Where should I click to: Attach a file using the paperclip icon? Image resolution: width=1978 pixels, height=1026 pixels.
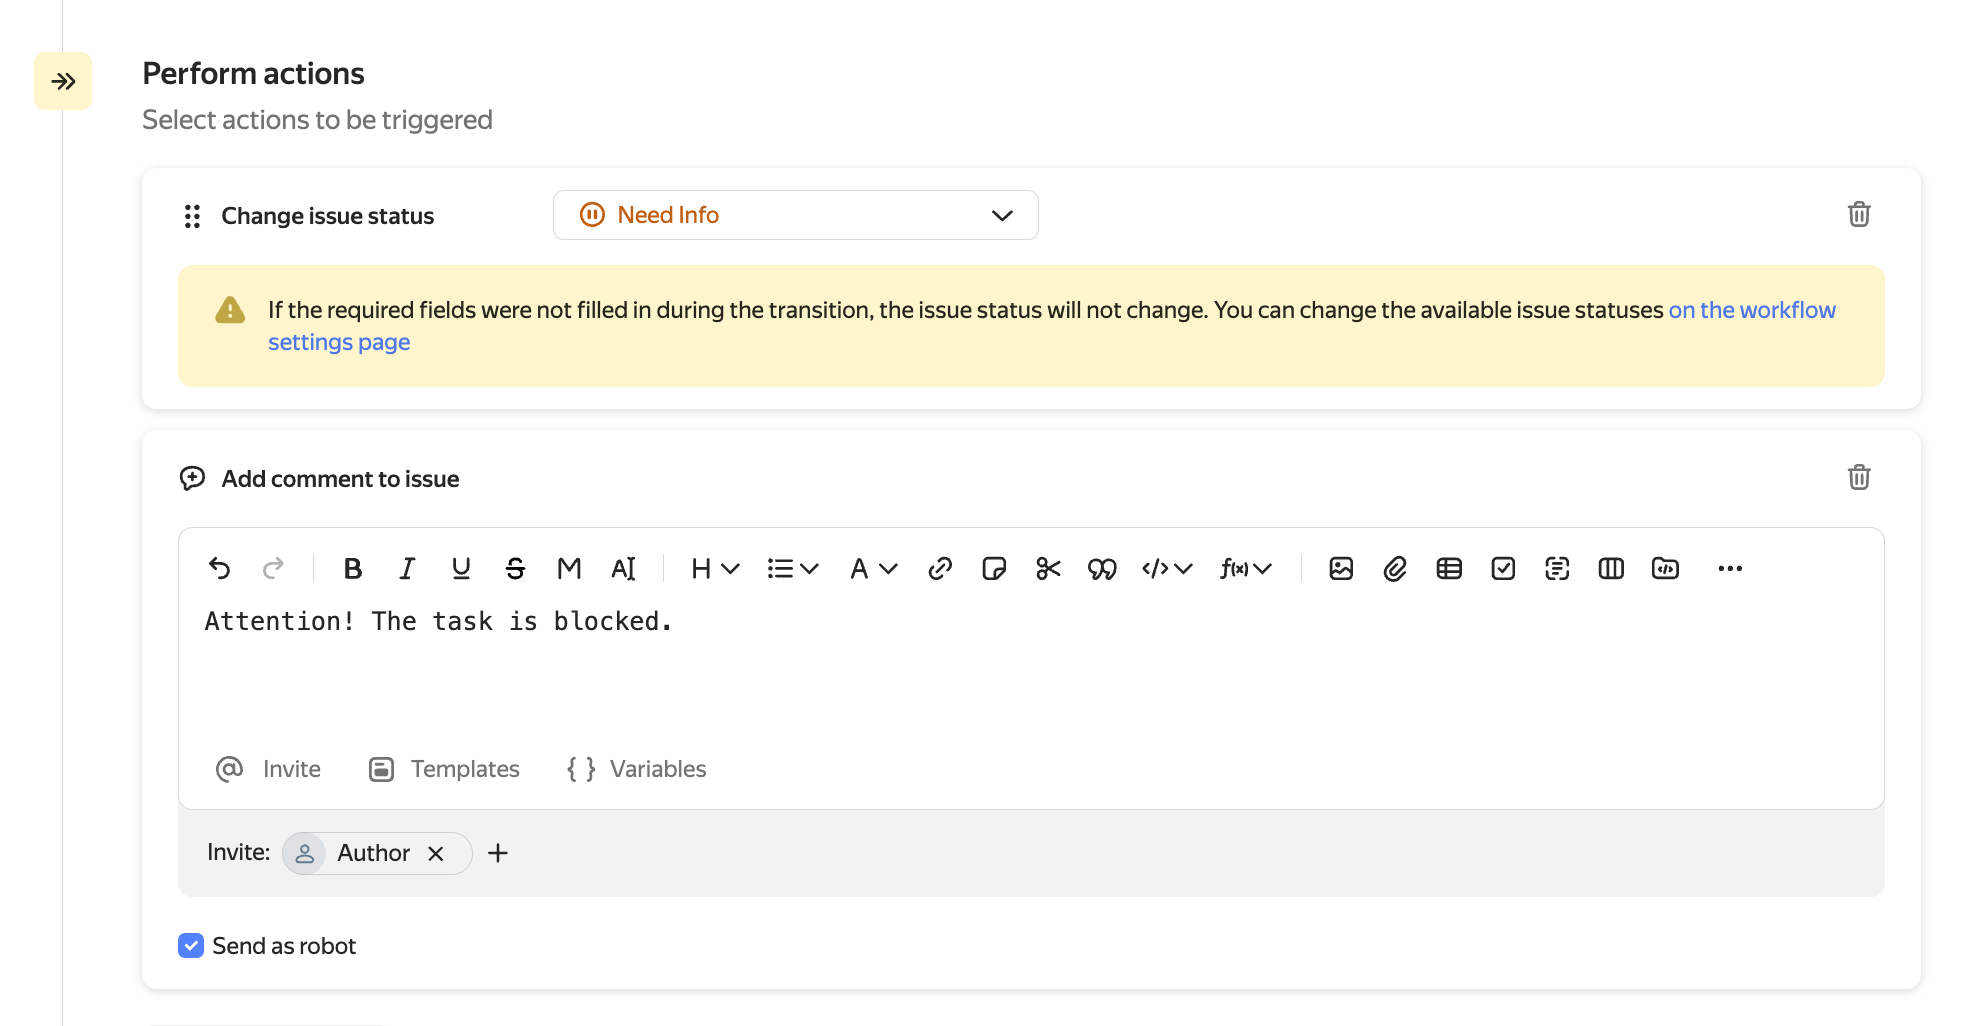pyautogui.click(x=1395, y=569)
